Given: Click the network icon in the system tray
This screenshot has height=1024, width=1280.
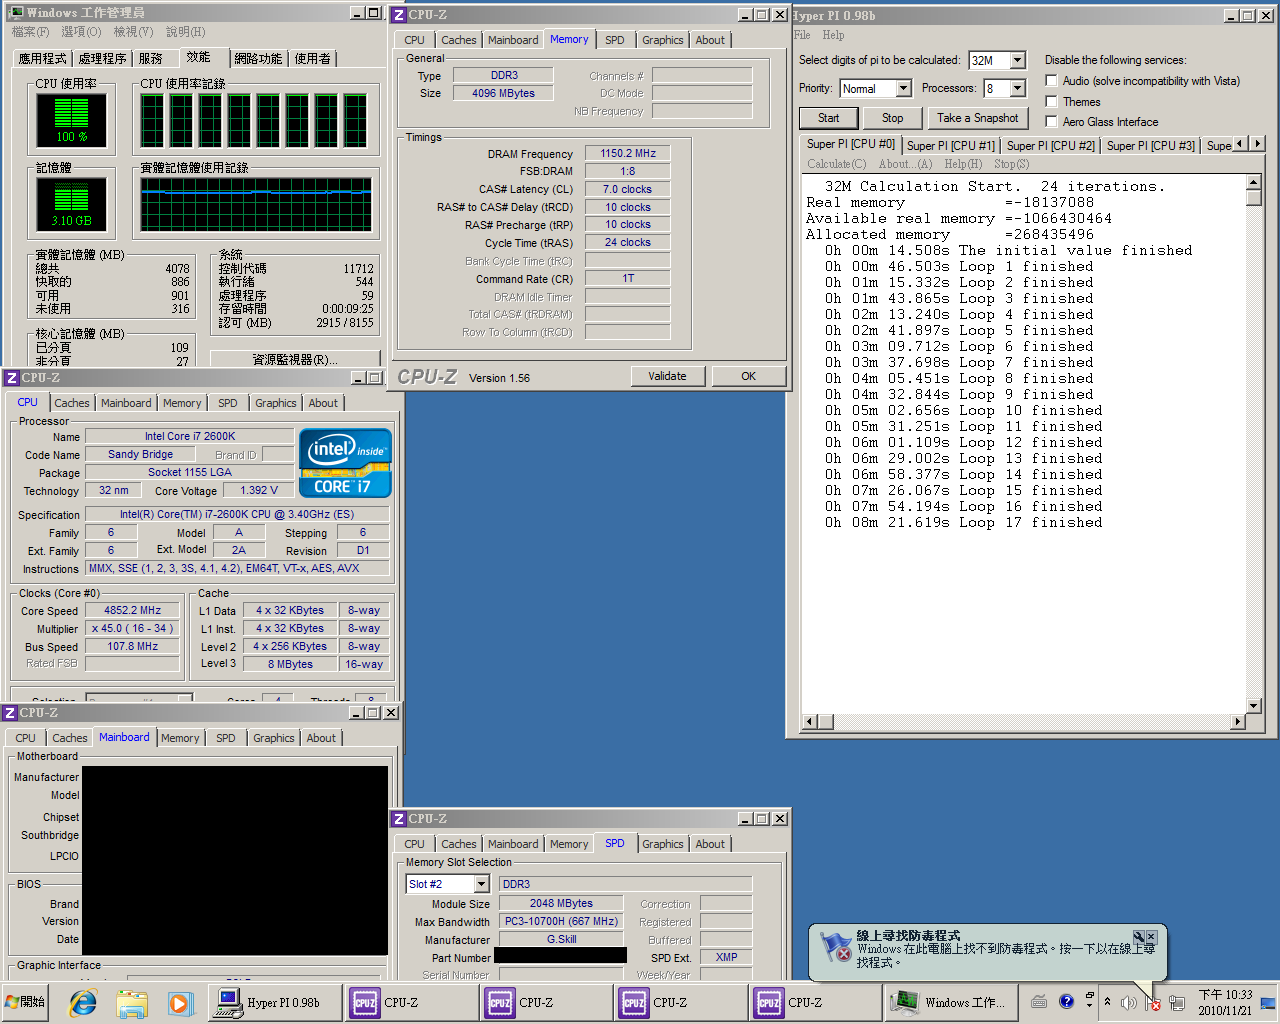Looking at the screenshot, I should [1177, 1003].
